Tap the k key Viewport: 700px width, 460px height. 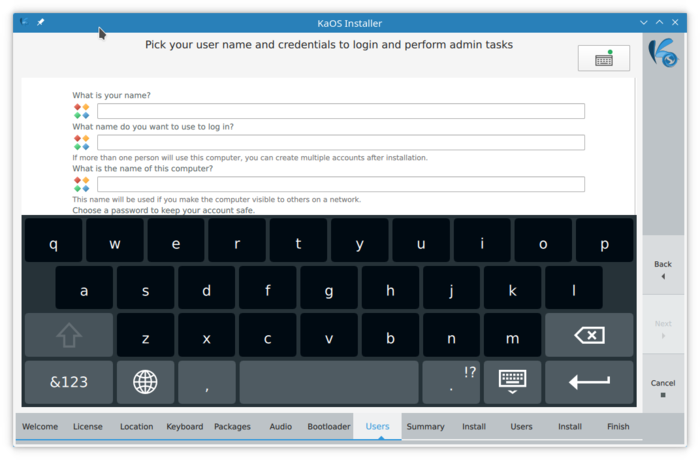(512, 288)
